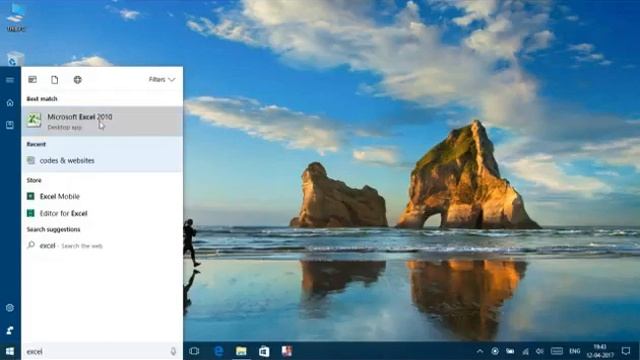Show hidden system tray icons
This screenshot has width=640, height=360.
click(x=480, y=351)
